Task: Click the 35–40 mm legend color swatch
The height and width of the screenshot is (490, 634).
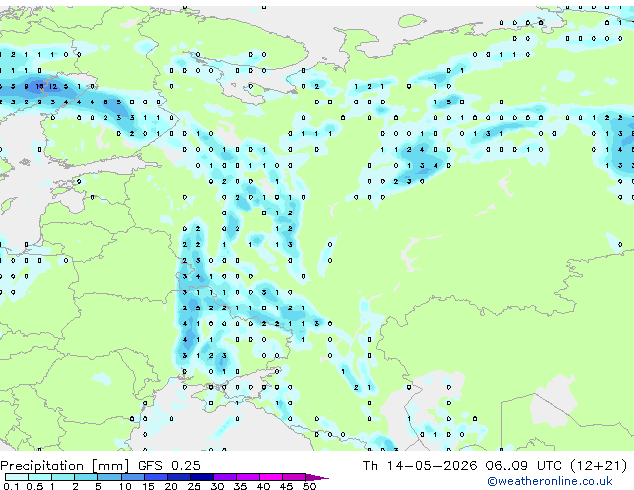Action: tap(248, 477)
